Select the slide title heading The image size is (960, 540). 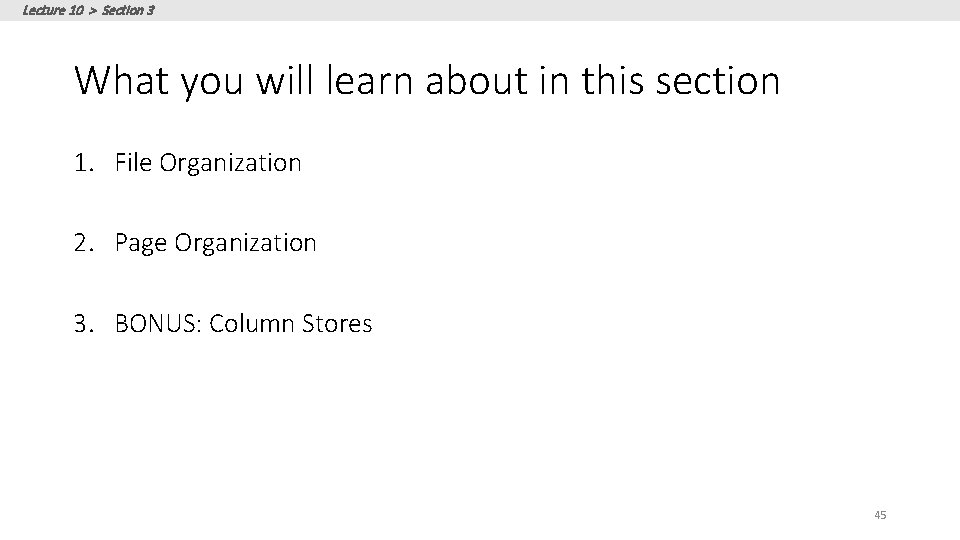click(426, 80)
